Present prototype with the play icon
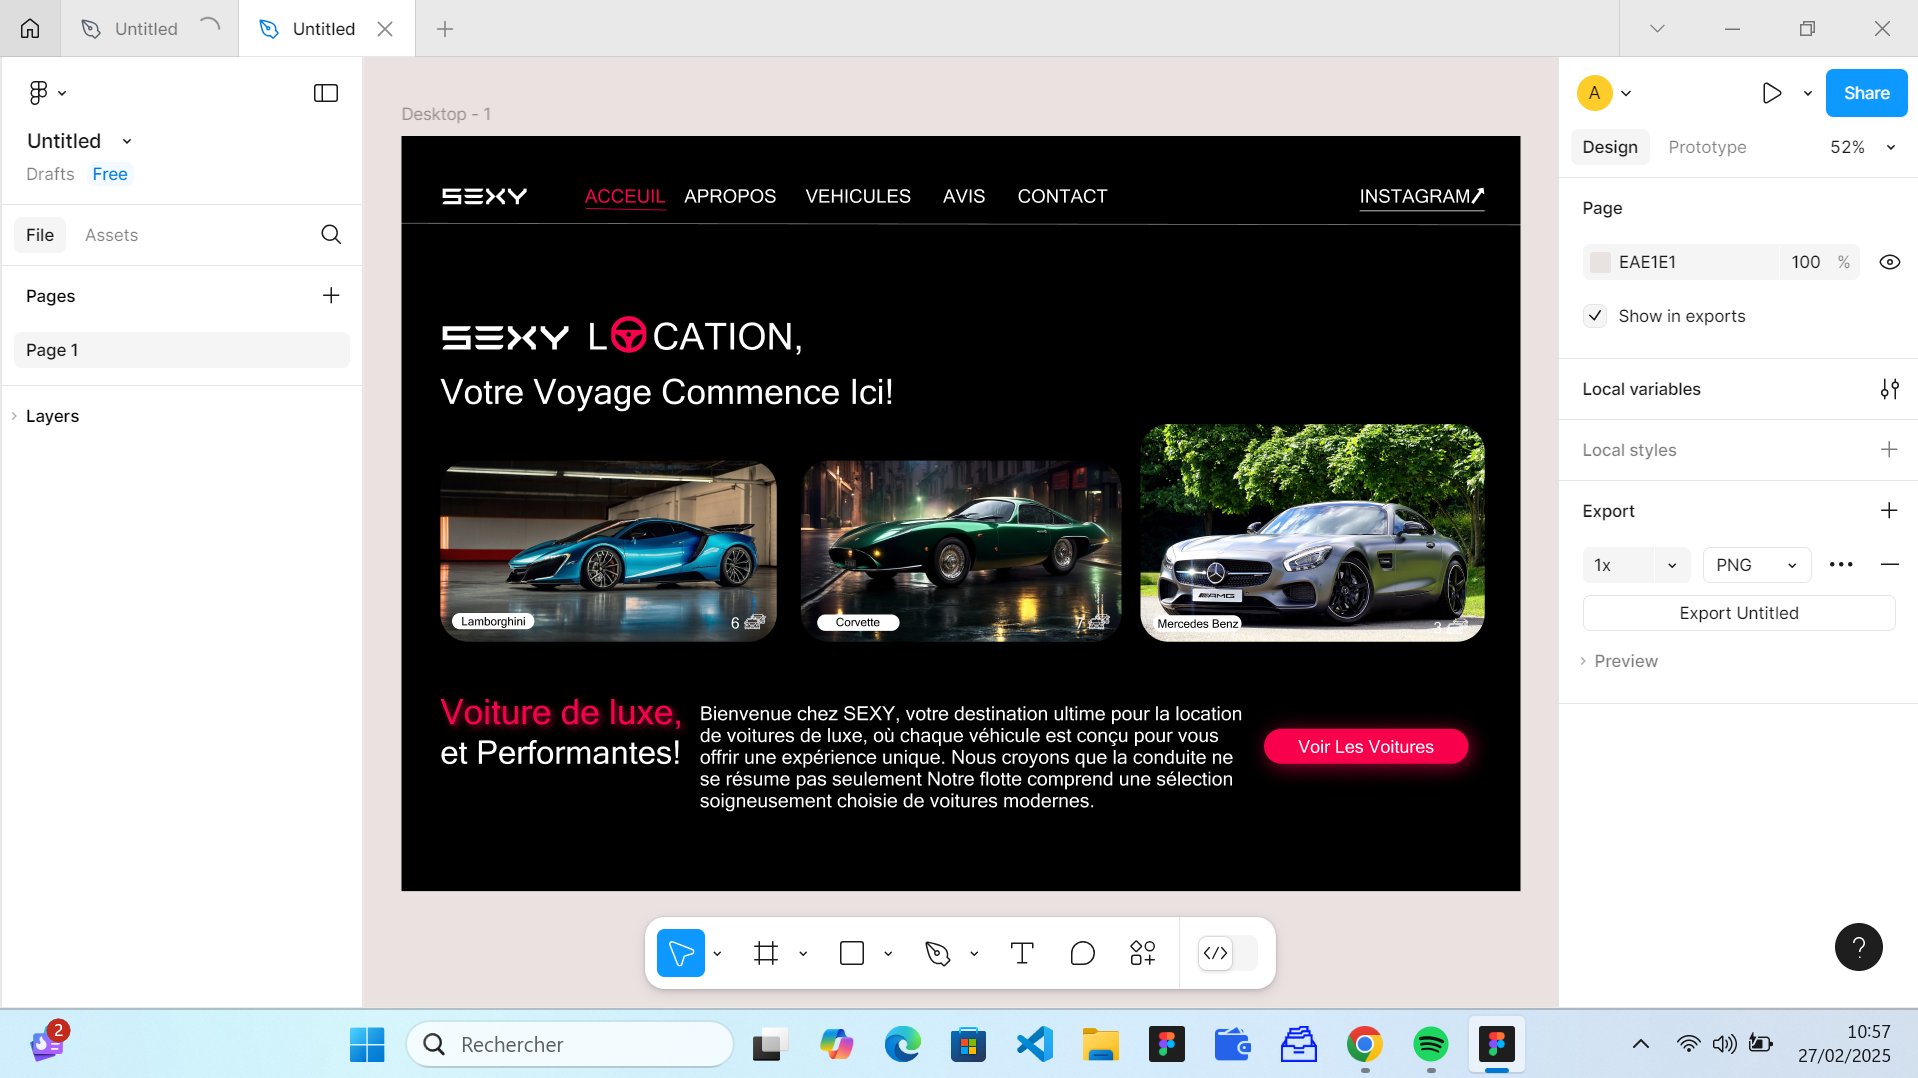Viewport: 1918px width, 1078px height. pos(1771,93)
